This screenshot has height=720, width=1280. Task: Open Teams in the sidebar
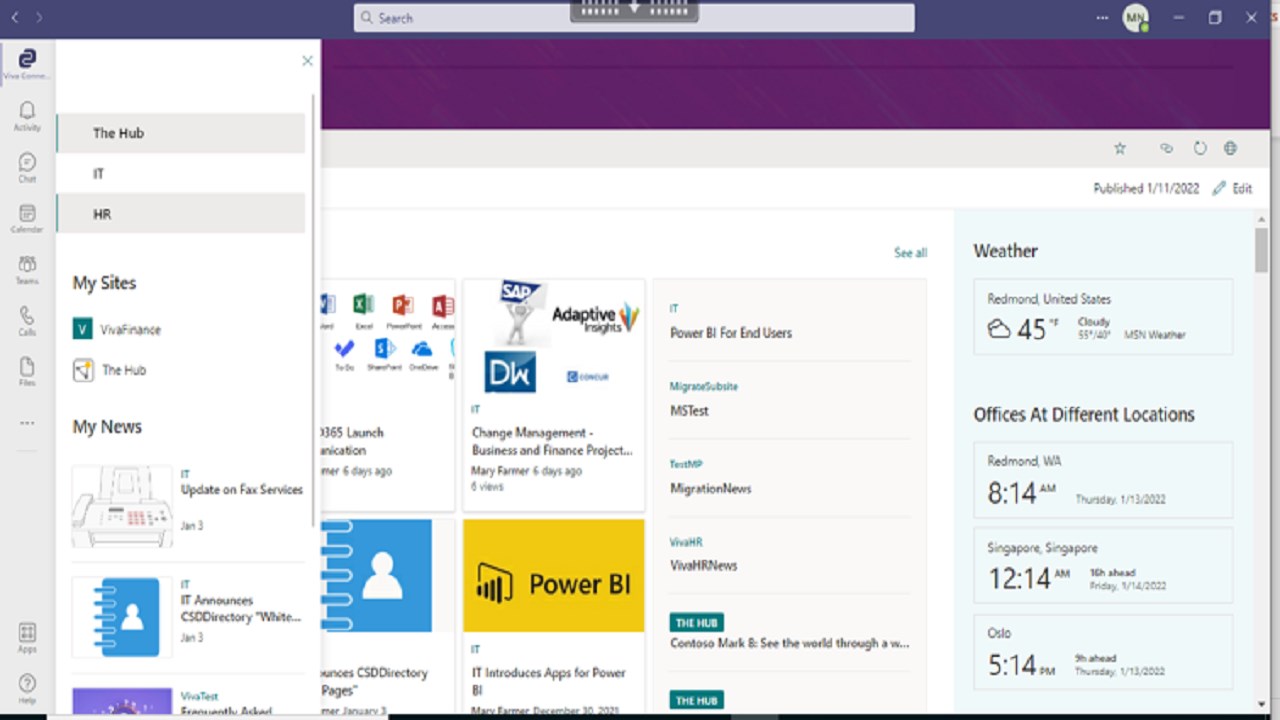tap(27, 270)
